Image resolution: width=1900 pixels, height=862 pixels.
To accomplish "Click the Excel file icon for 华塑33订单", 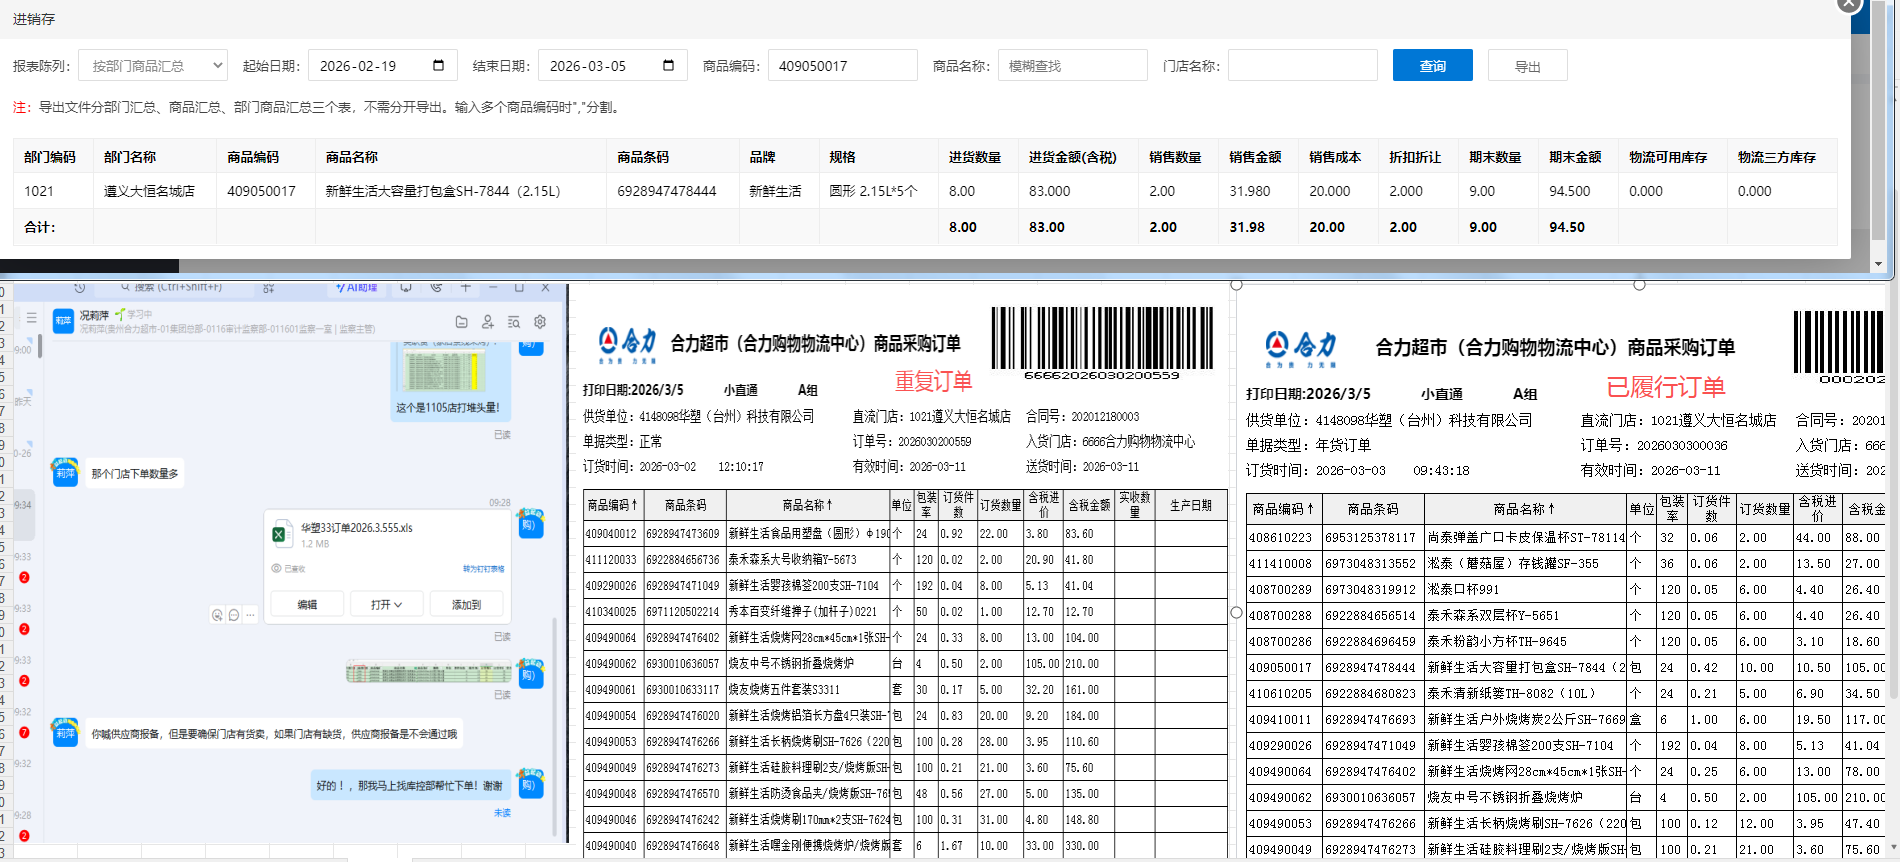I will pos(279,535).
